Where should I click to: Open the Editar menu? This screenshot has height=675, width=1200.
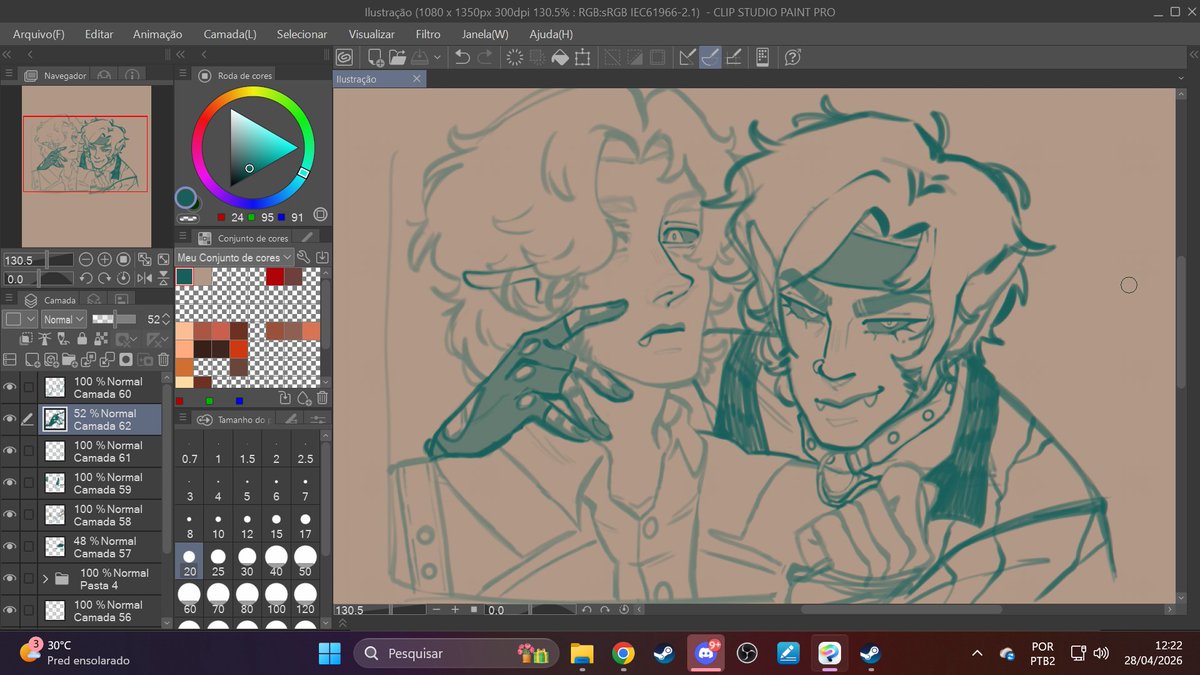click(99, 34)
